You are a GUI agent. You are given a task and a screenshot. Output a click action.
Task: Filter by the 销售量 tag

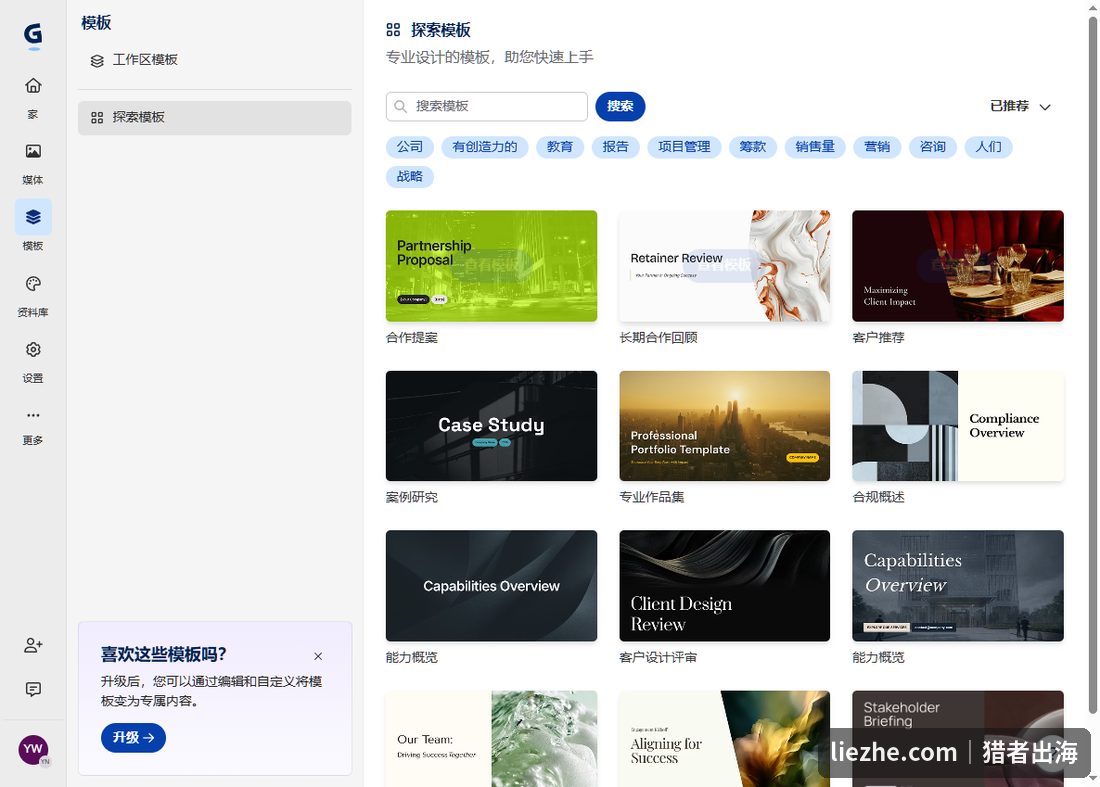coord(815,147)
